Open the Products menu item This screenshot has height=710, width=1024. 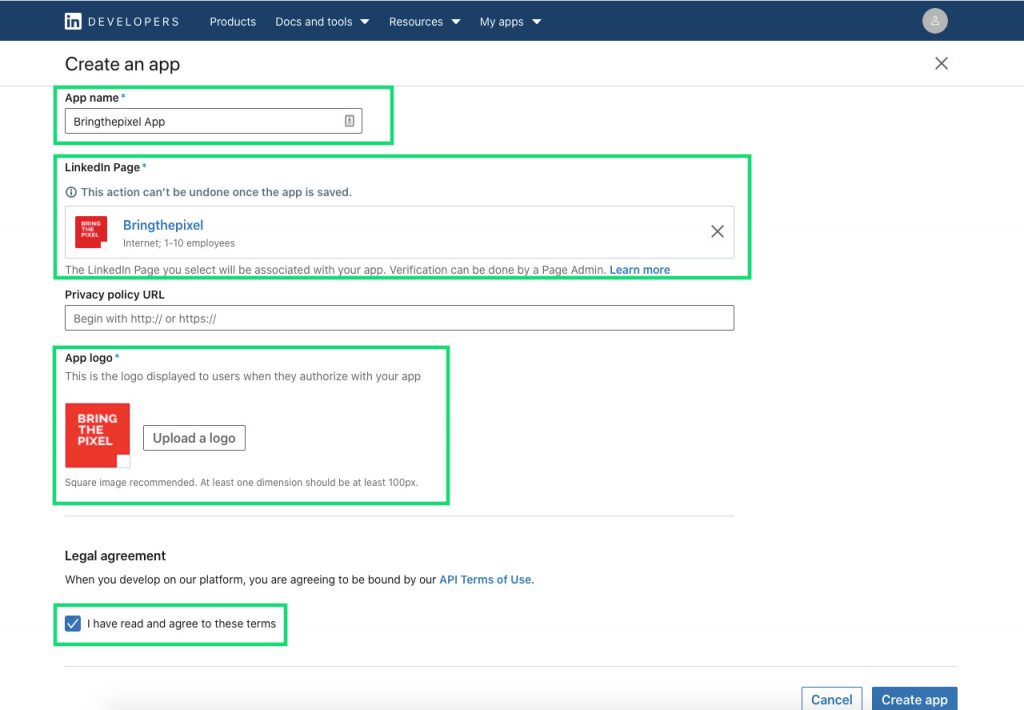coord(232,22)
